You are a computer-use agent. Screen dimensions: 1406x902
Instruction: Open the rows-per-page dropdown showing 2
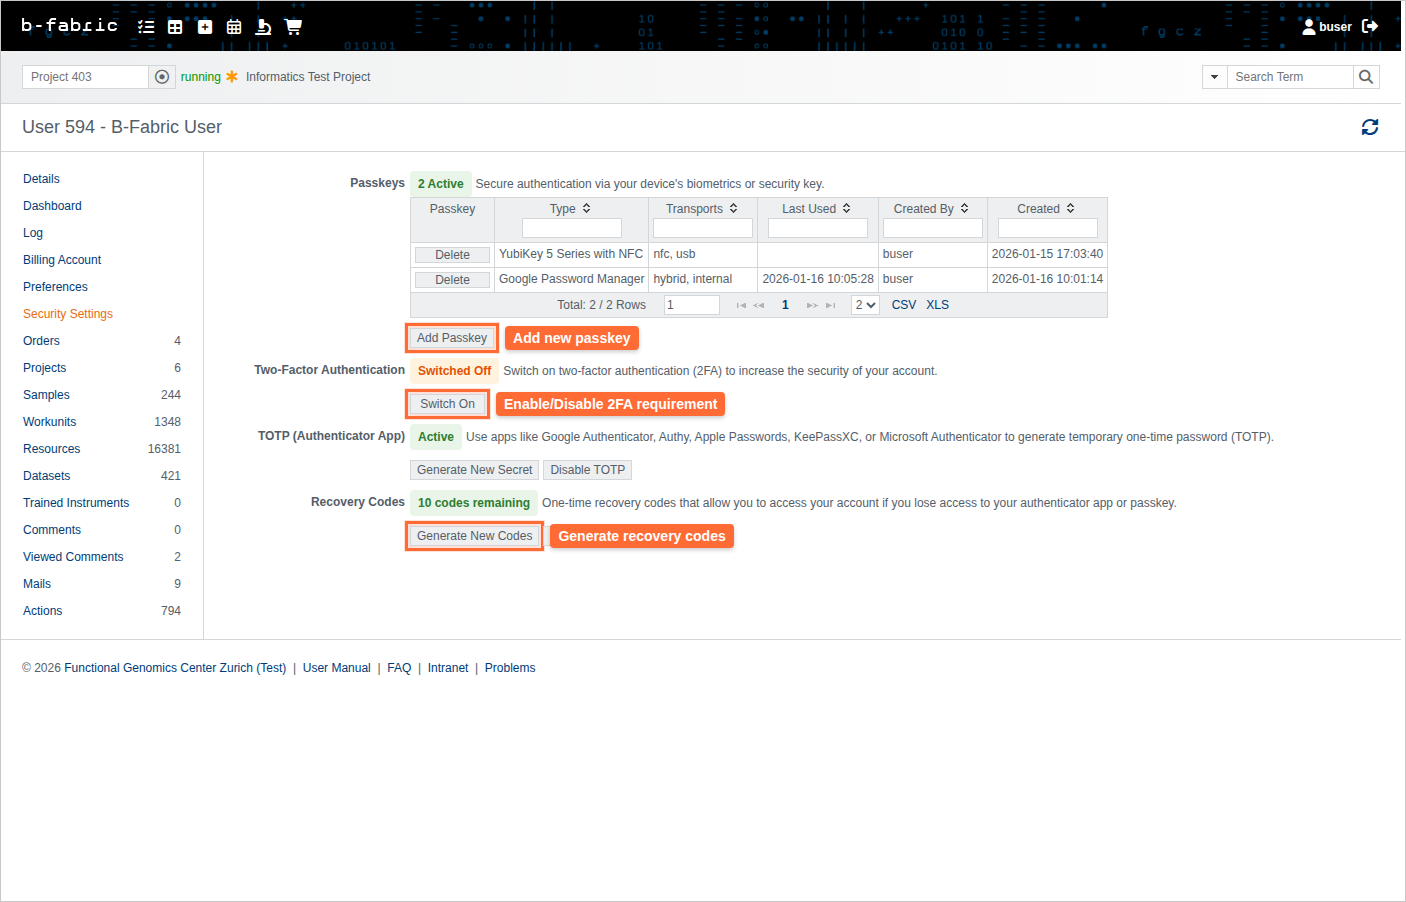click(865, 305)
